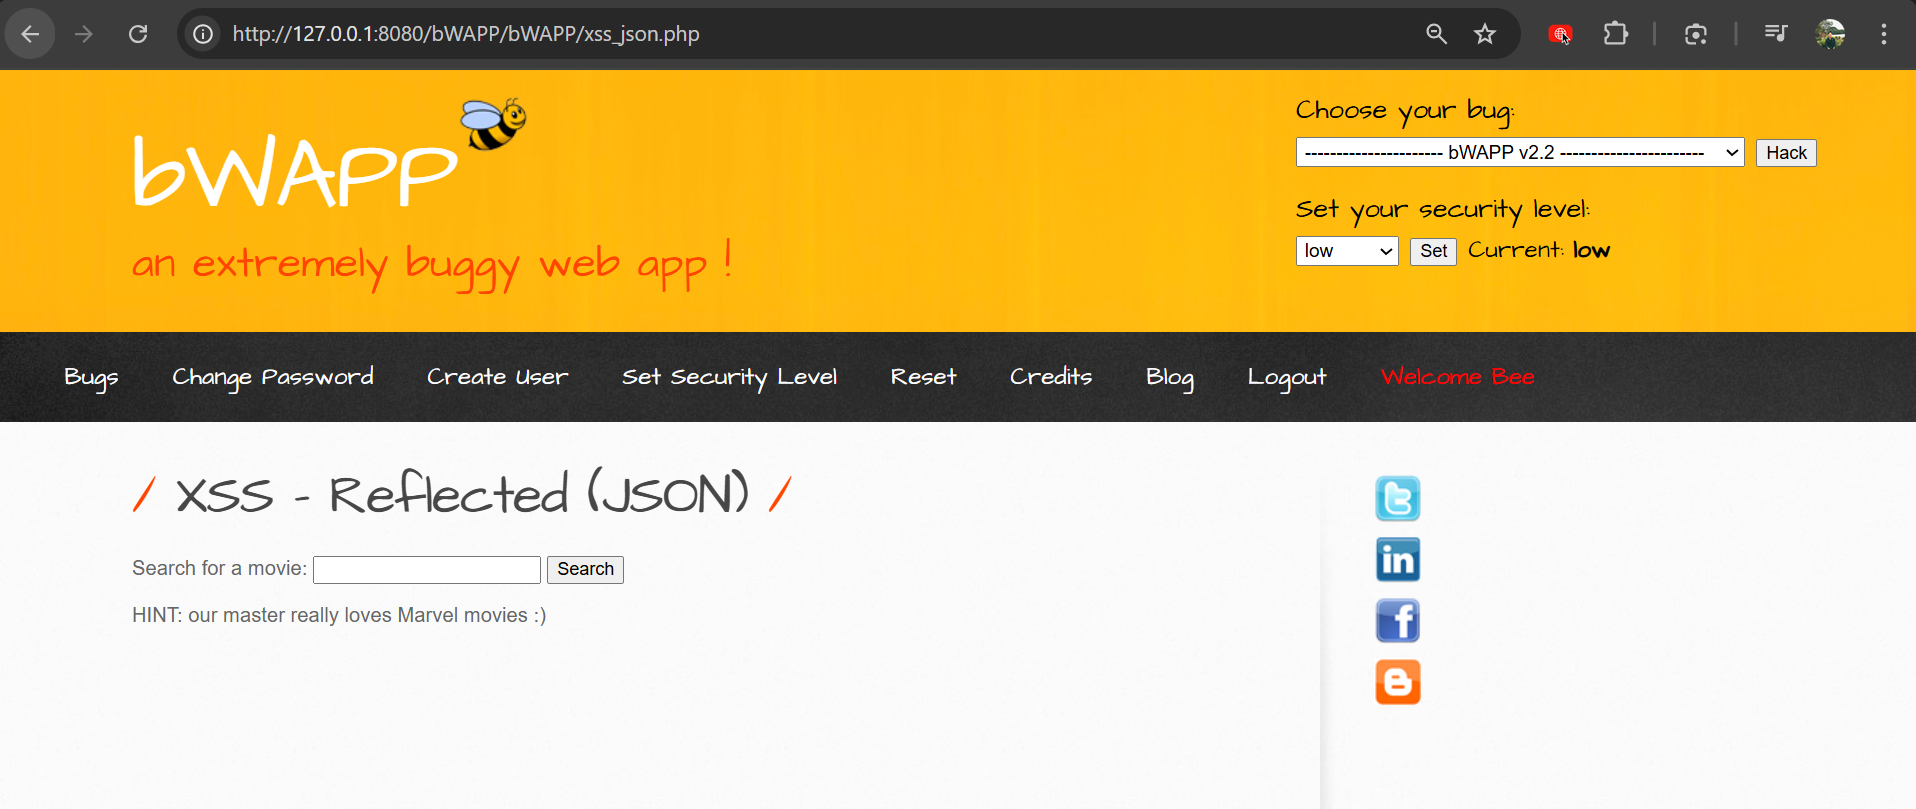Select Create User in navigation bar

click(x=497, y=377)
